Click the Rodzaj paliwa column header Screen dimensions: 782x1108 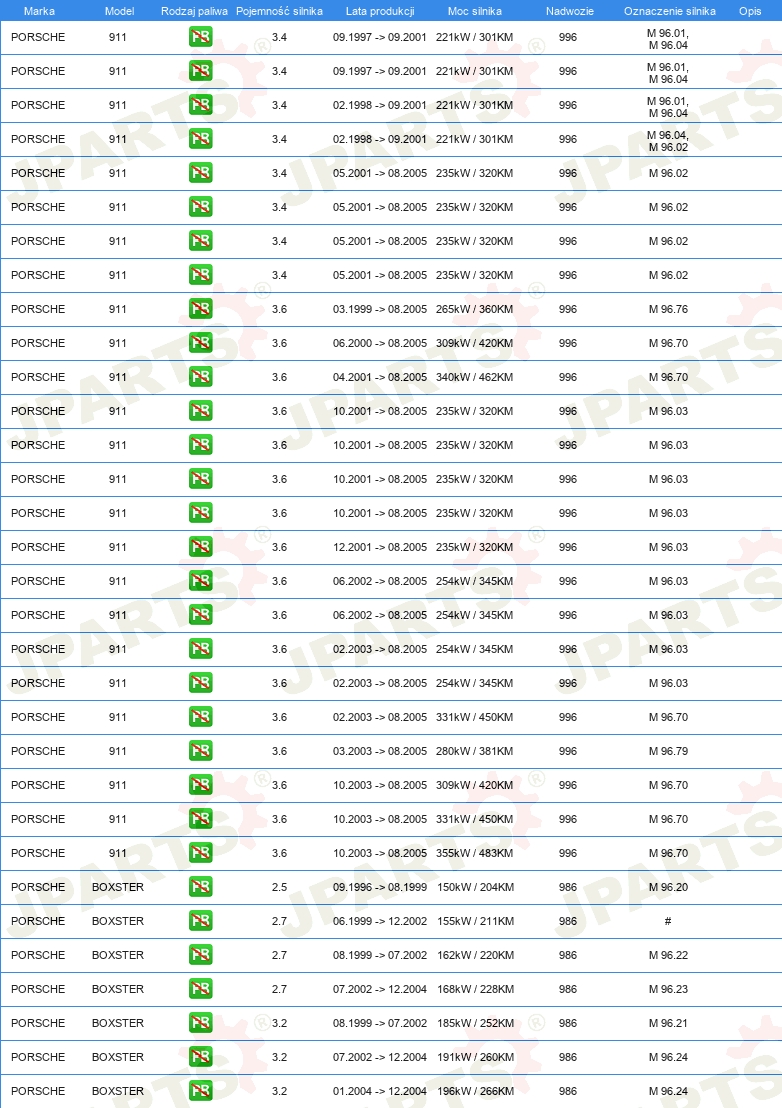[x=194, y=11]
